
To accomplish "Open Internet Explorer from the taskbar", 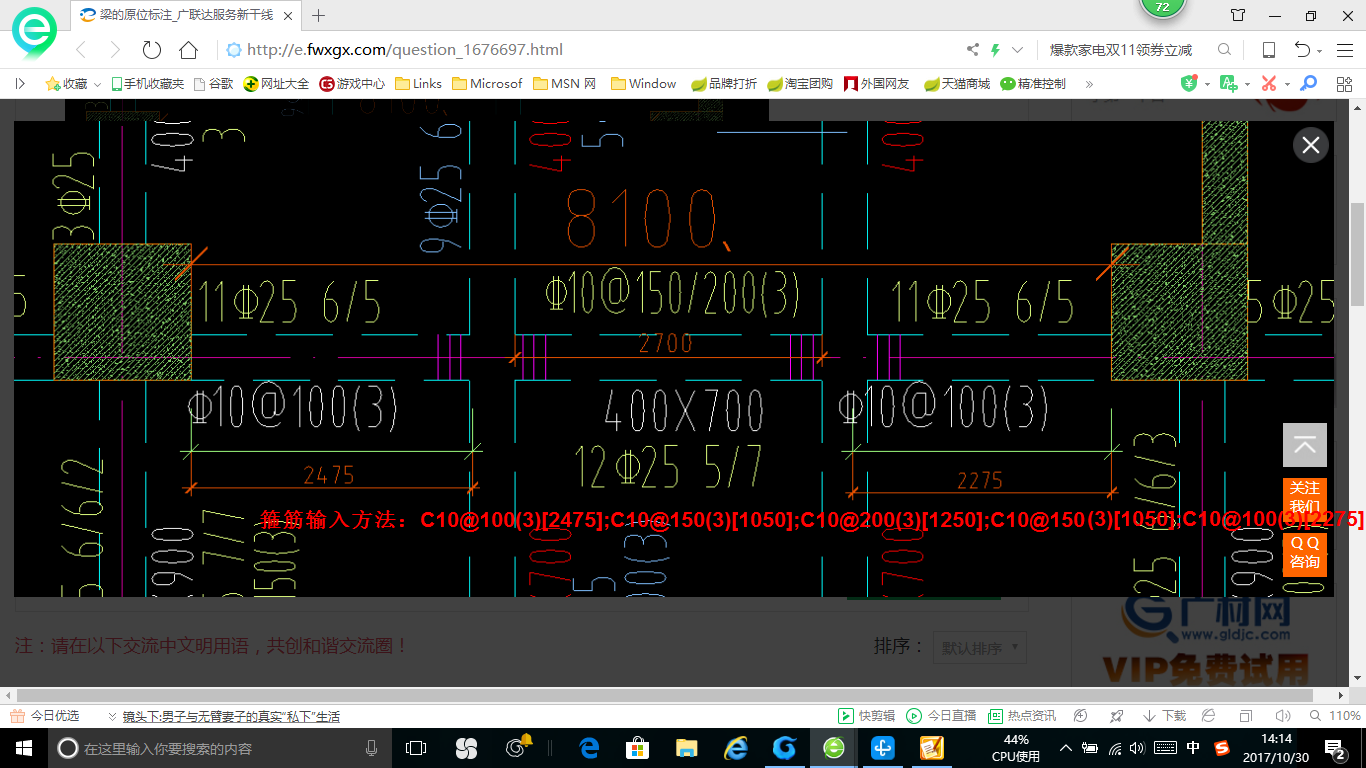I will click(x=736, y=748).
